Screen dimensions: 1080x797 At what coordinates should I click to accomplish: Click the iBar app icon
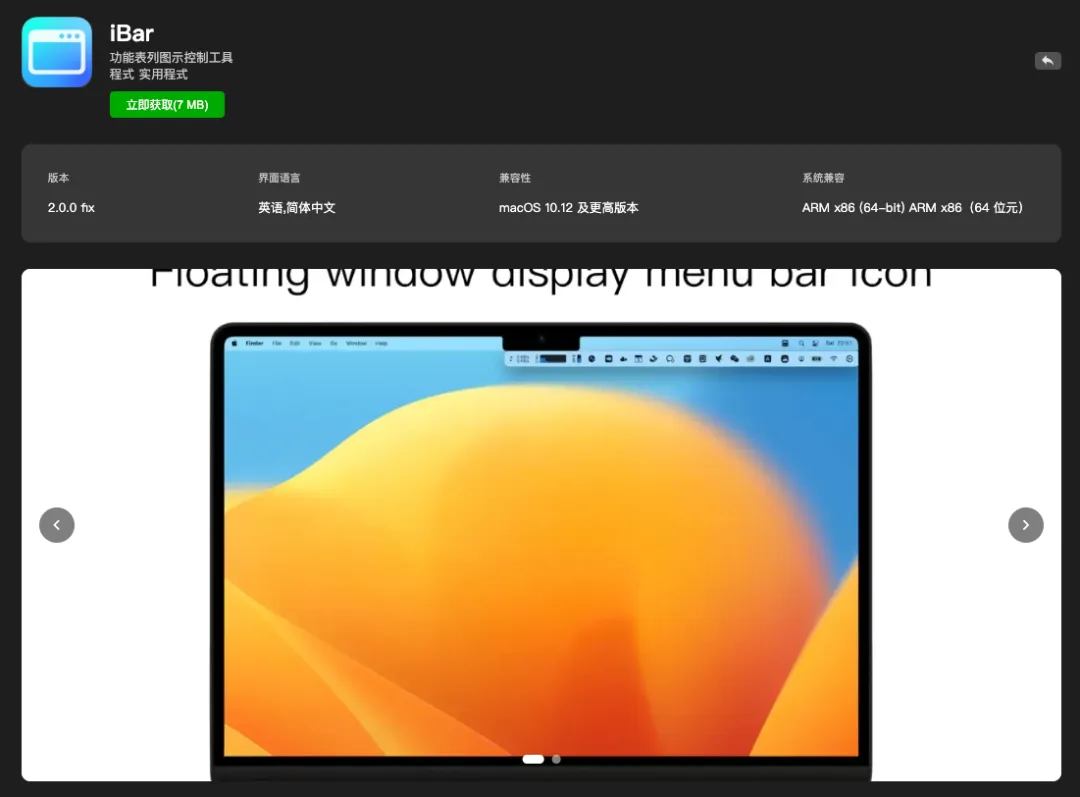click(56, 52)
